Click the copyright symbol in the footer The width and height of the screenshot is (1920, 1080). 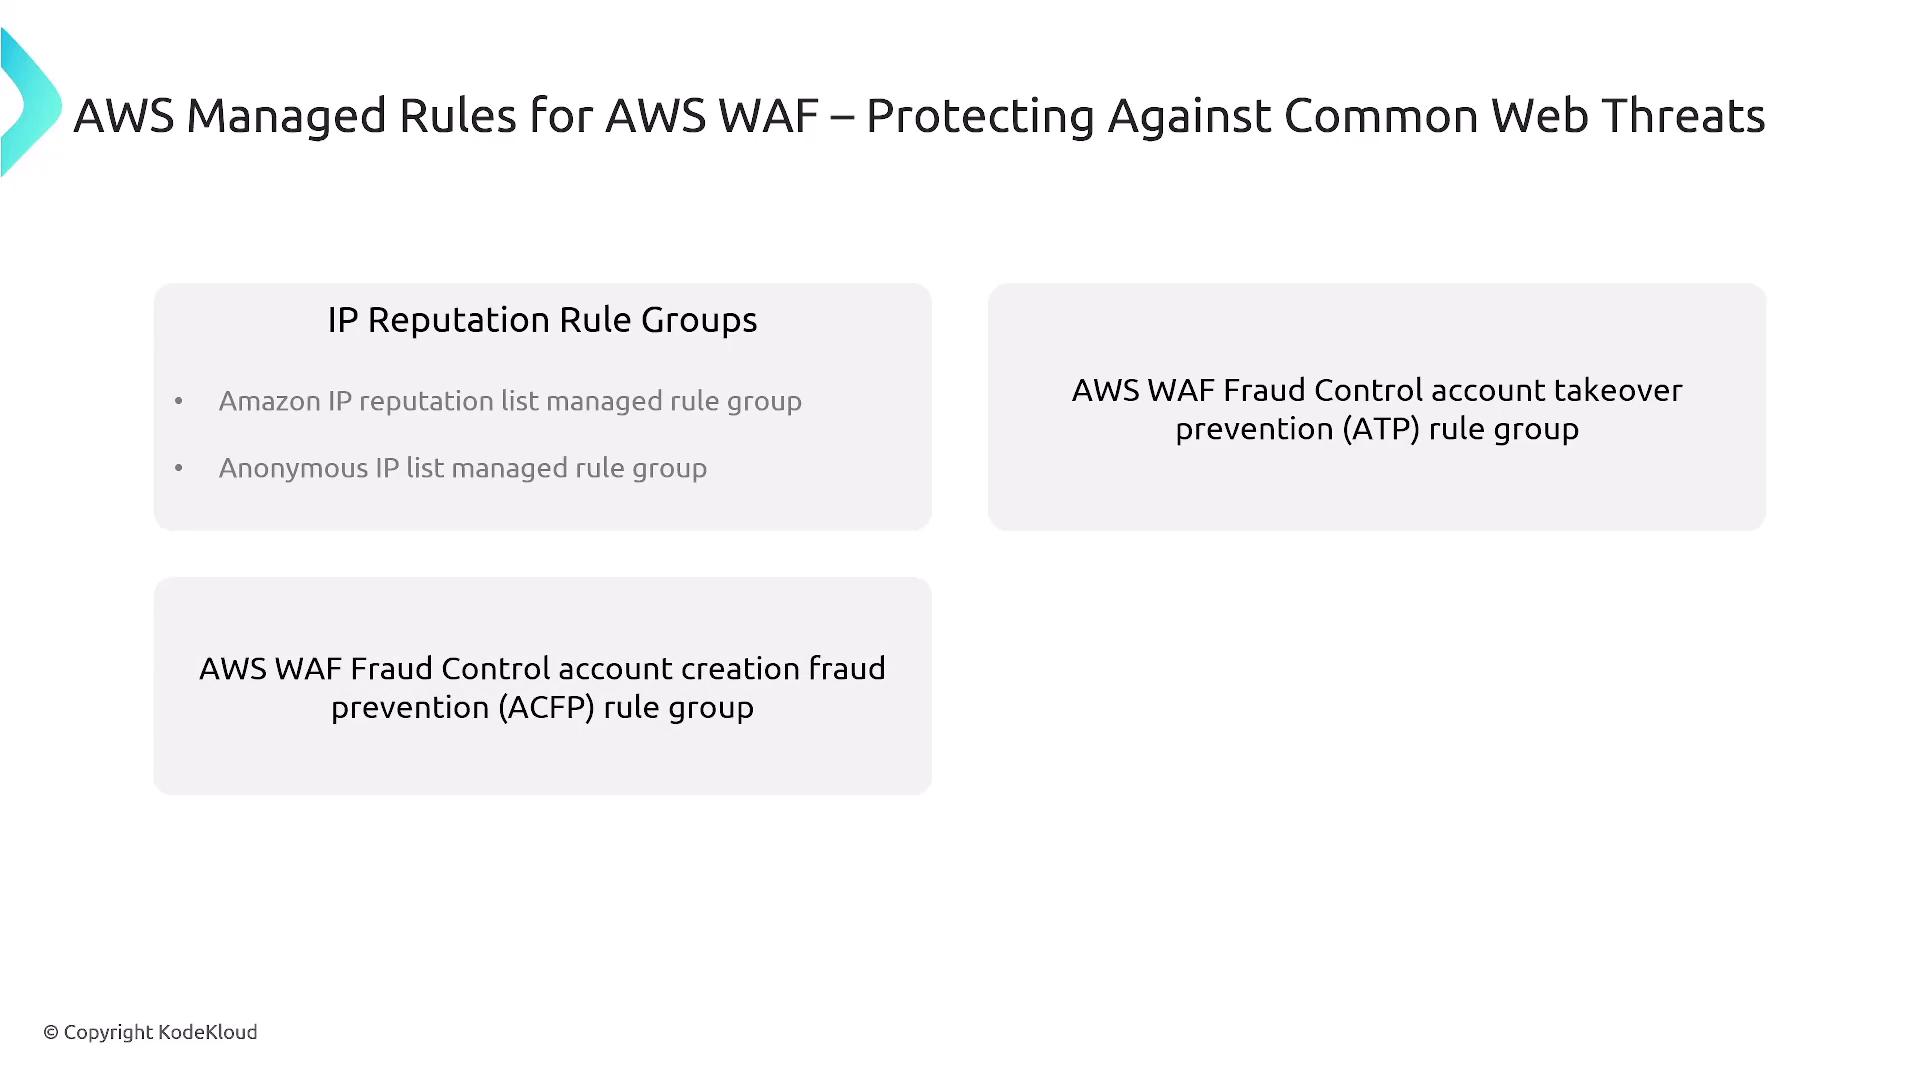51,1032
